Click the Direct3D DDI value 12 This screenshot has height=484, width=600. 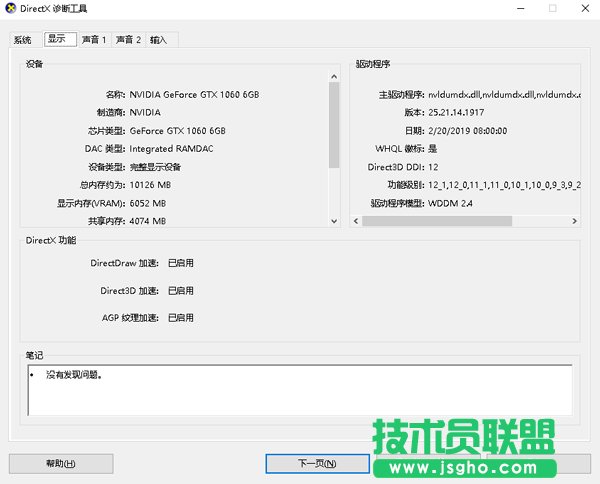433,167
